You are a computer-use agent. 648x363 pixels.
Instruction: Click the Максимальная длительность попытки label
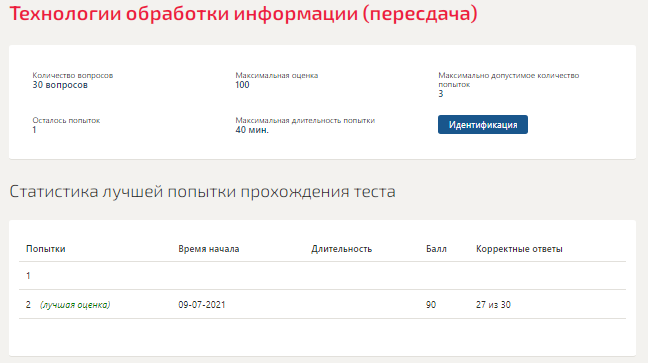[x=305, y=120]
